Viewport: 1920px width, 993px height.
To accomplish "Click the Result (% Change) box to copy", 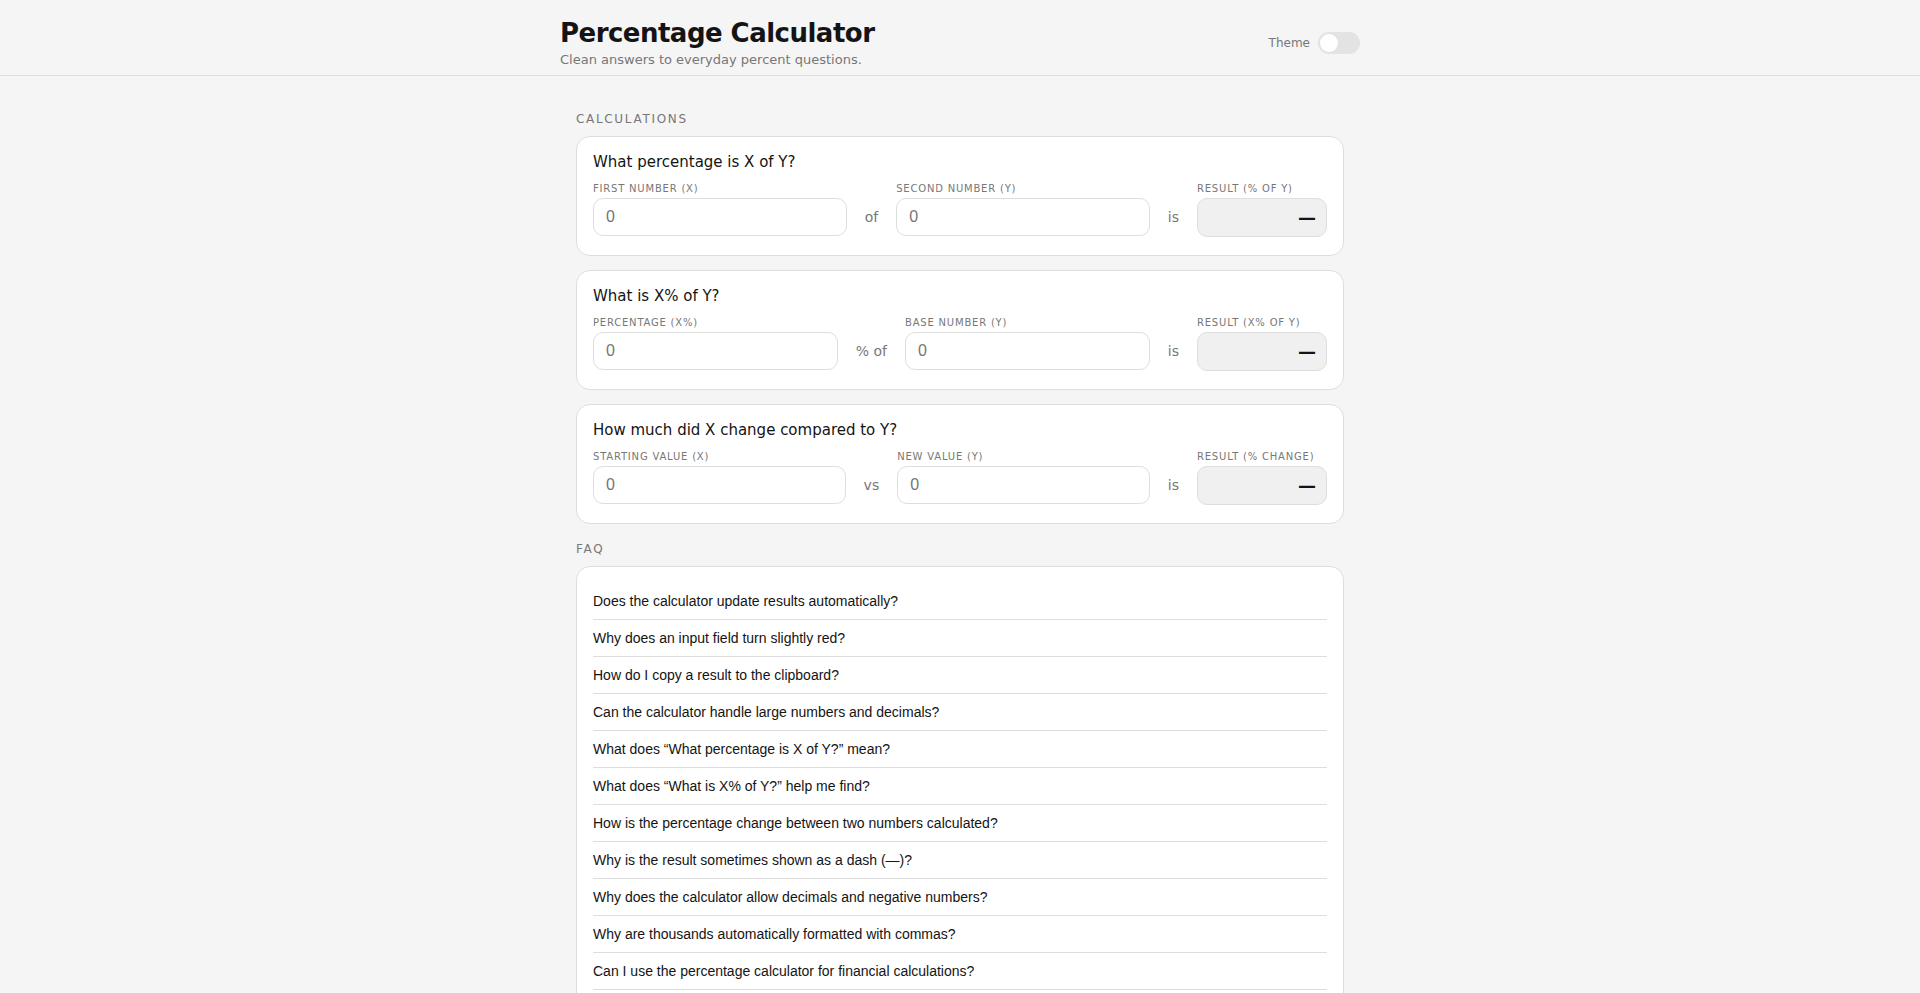I will click(1261, 485).
